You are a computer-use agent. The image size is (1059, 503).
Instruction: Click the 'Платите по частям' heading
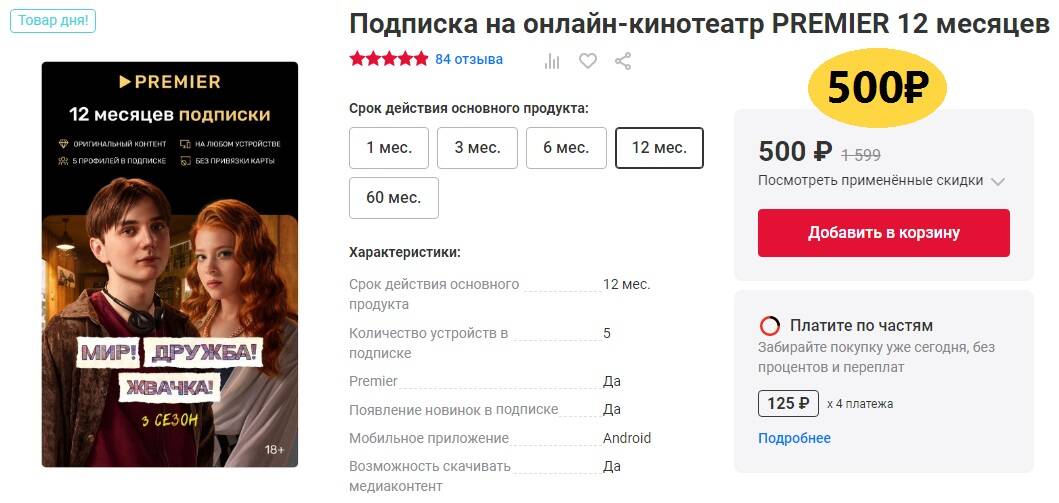(x=861, y=326)
